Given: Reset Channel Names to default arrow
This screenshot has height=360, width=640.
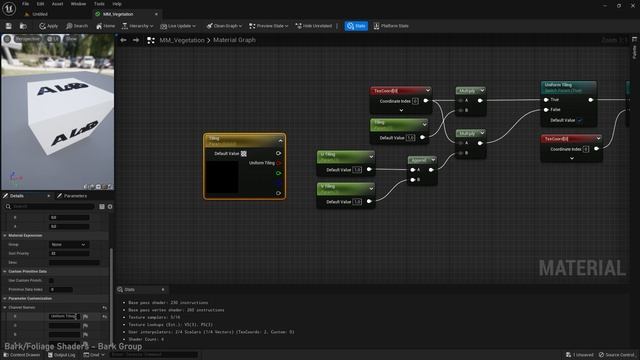Looking at the screenshot, I should [x=105, y=308].
